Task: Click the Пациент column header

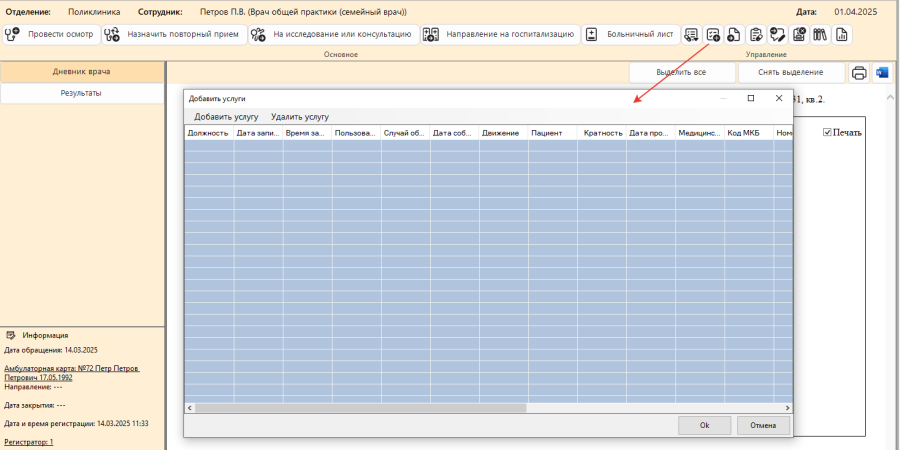Action: coord(553,133)
